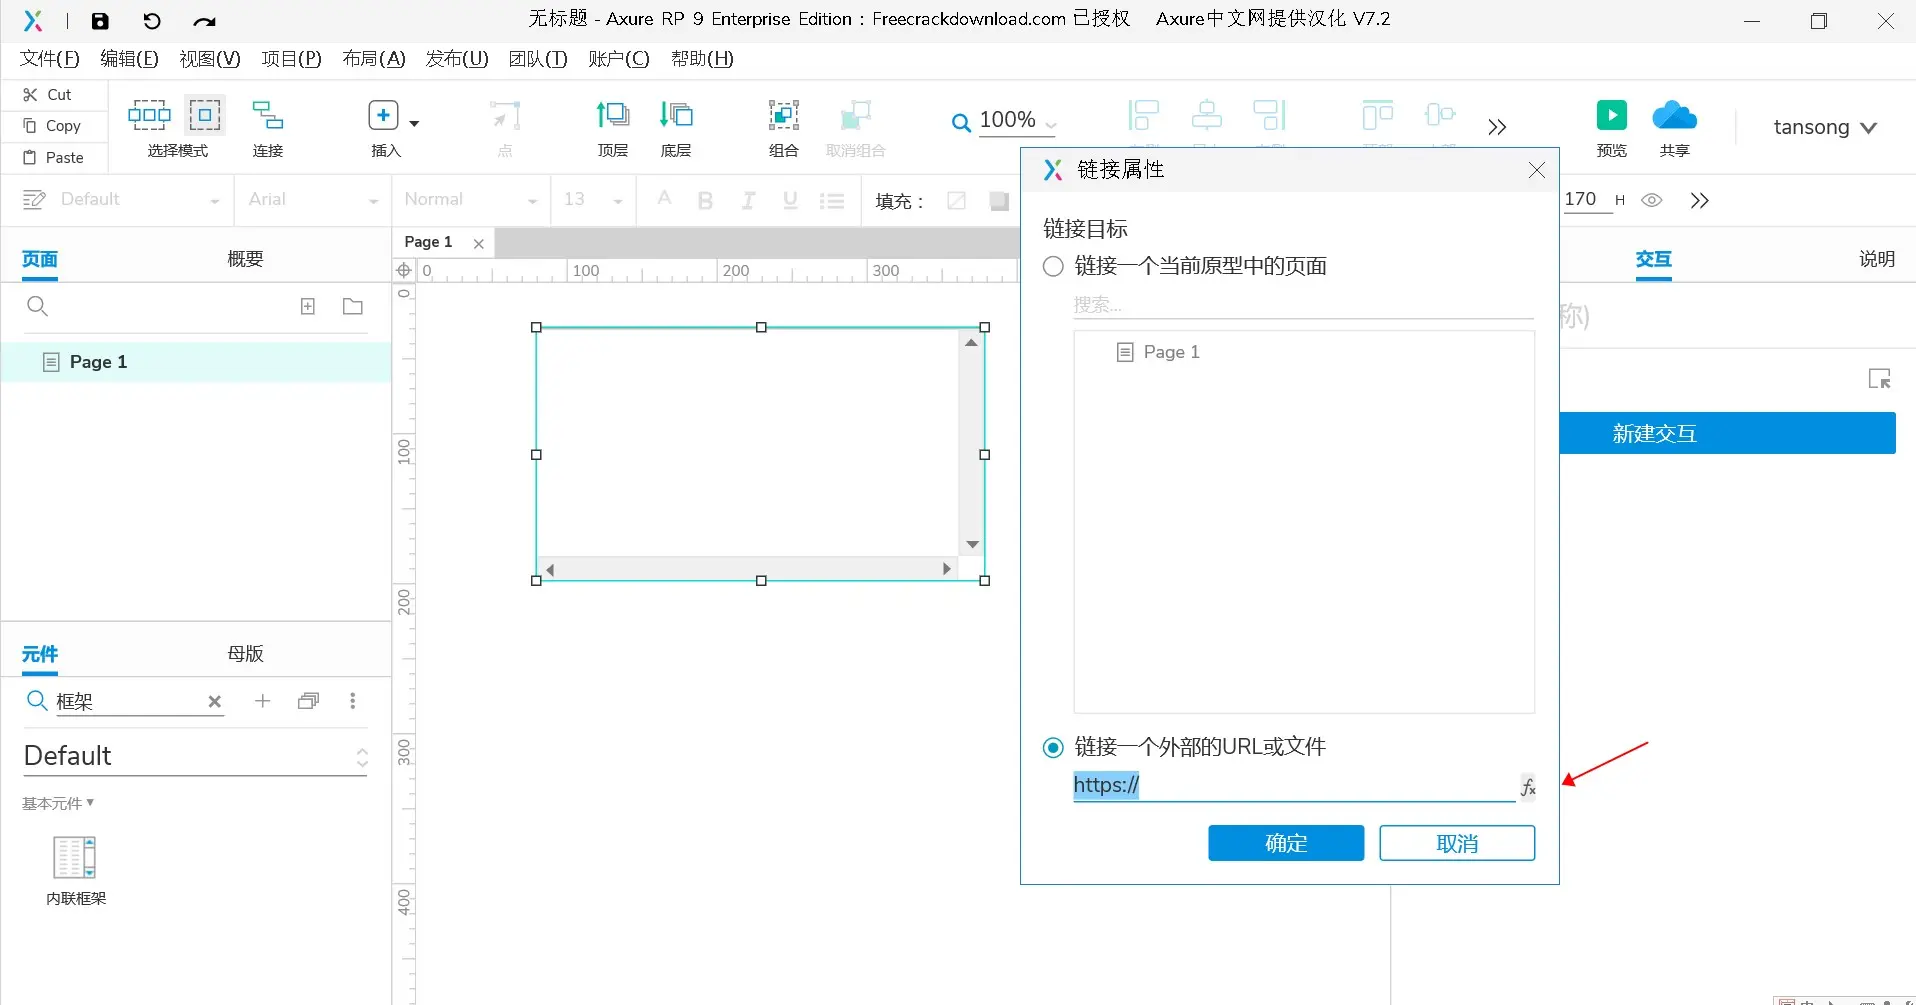The height and width of the screenshot is (1005, 1916).
Task: Click the bullet list icon
Action: 832,200
